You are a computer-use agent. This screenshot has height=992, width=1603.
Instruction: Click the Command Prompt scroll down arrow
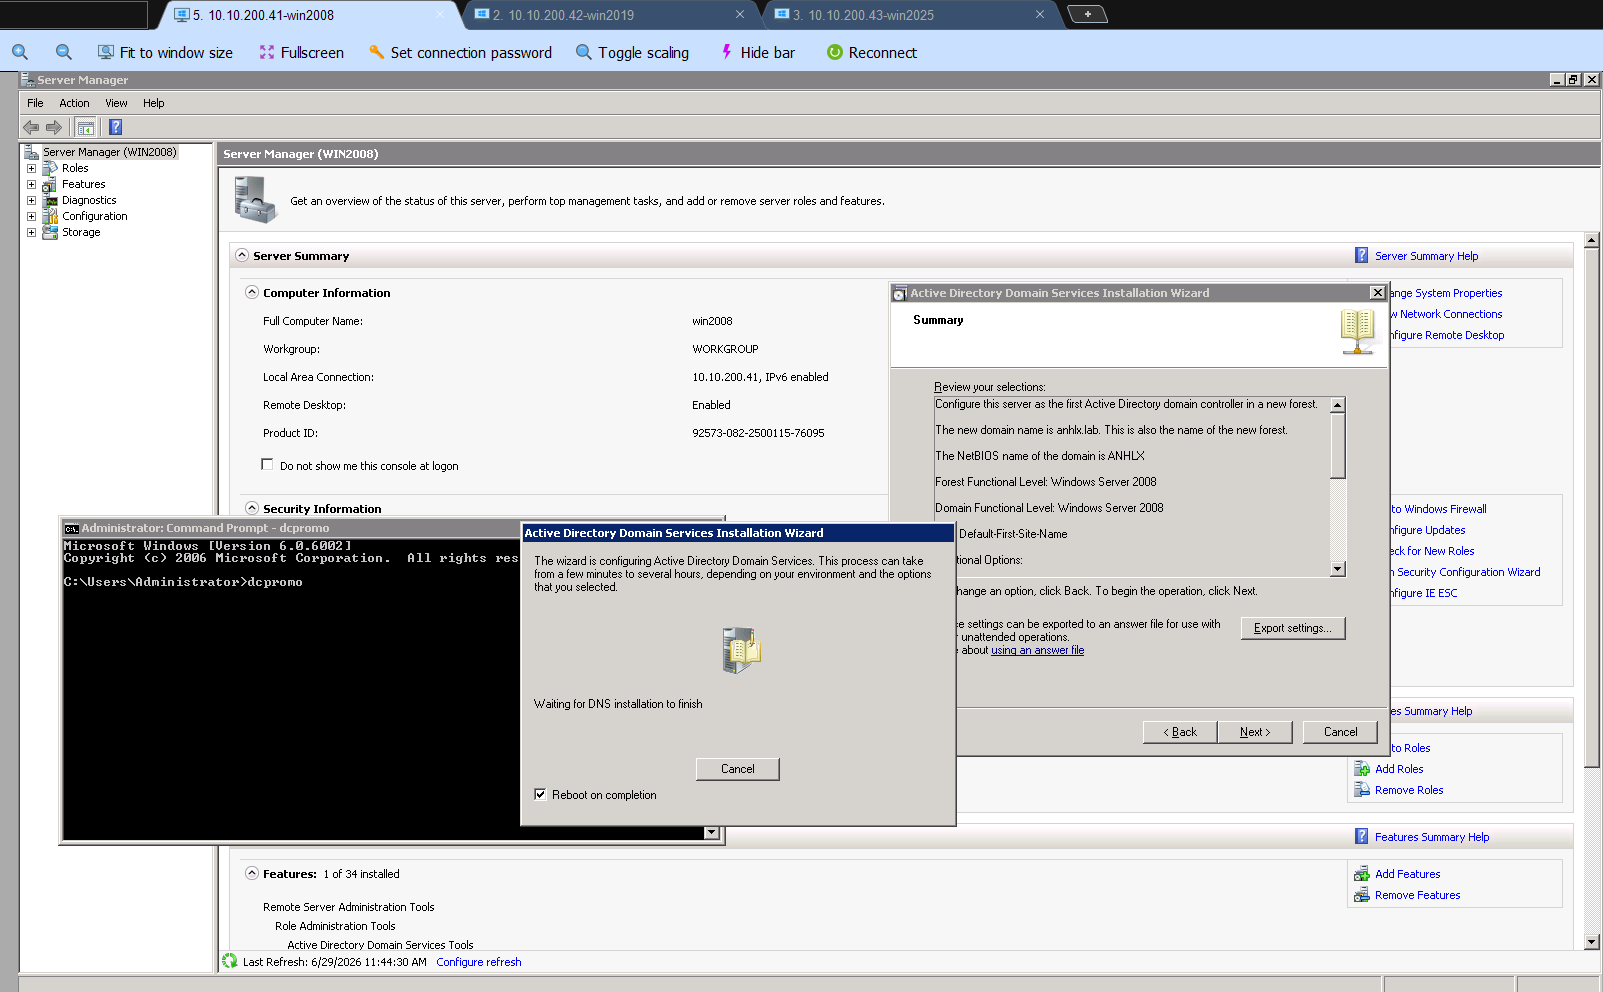coord(711,833)
